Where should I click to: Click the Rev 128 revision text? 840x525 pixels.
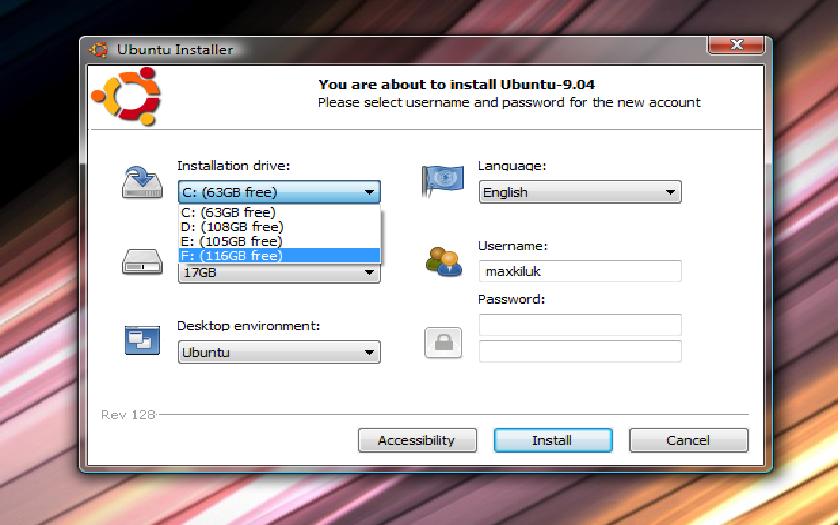coord(128,414)
